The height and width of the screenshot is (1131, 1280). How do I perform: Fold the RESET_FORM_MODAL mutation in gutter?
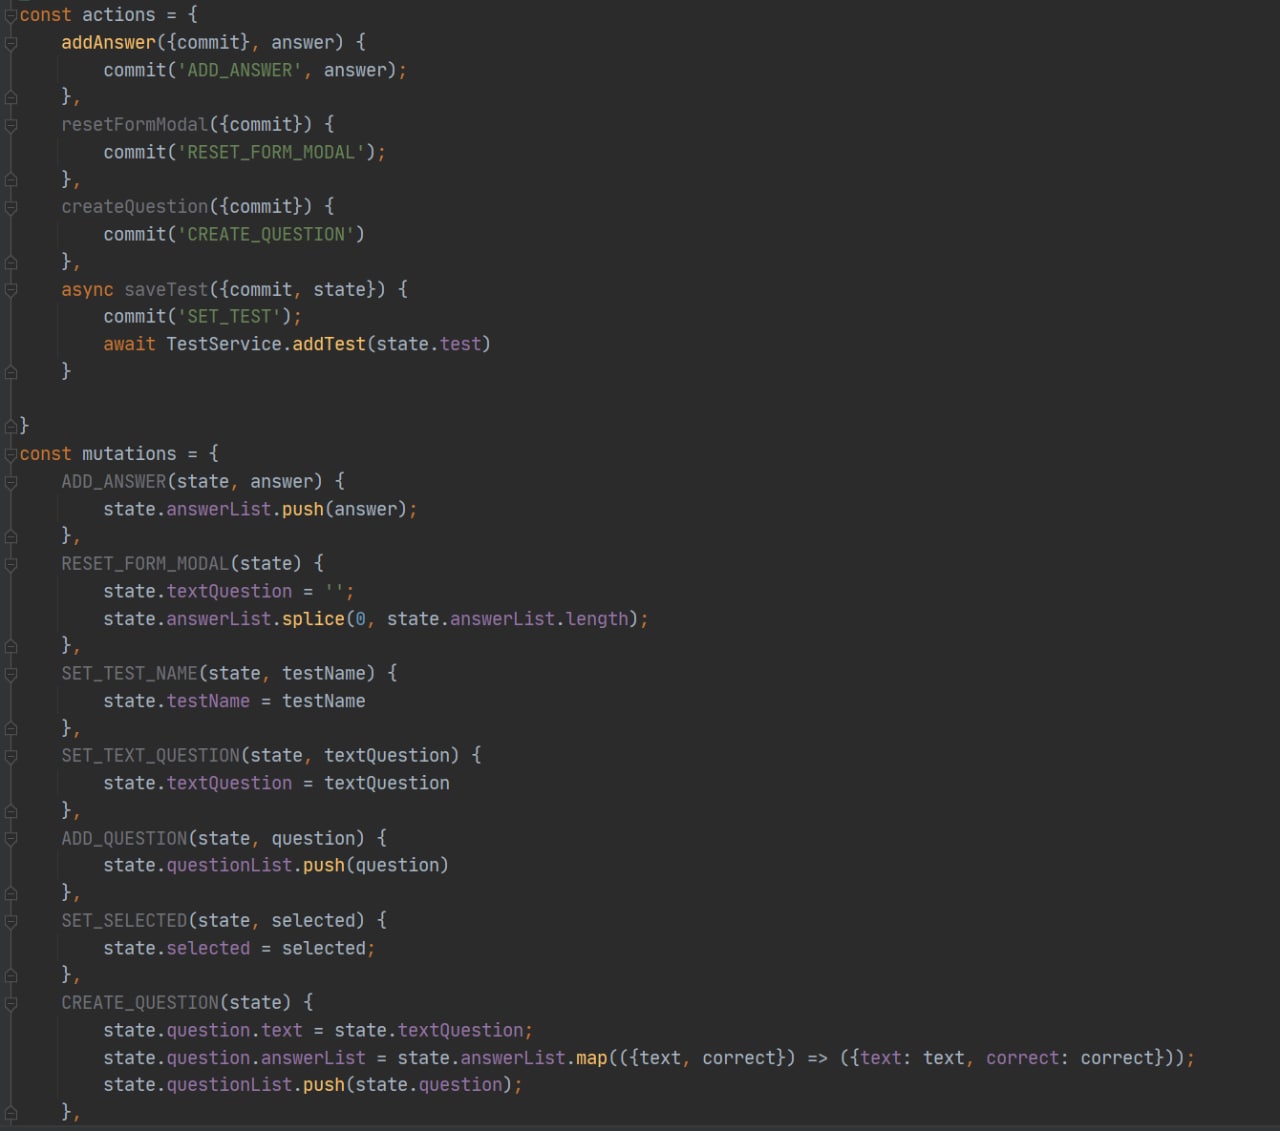[11, 564]
